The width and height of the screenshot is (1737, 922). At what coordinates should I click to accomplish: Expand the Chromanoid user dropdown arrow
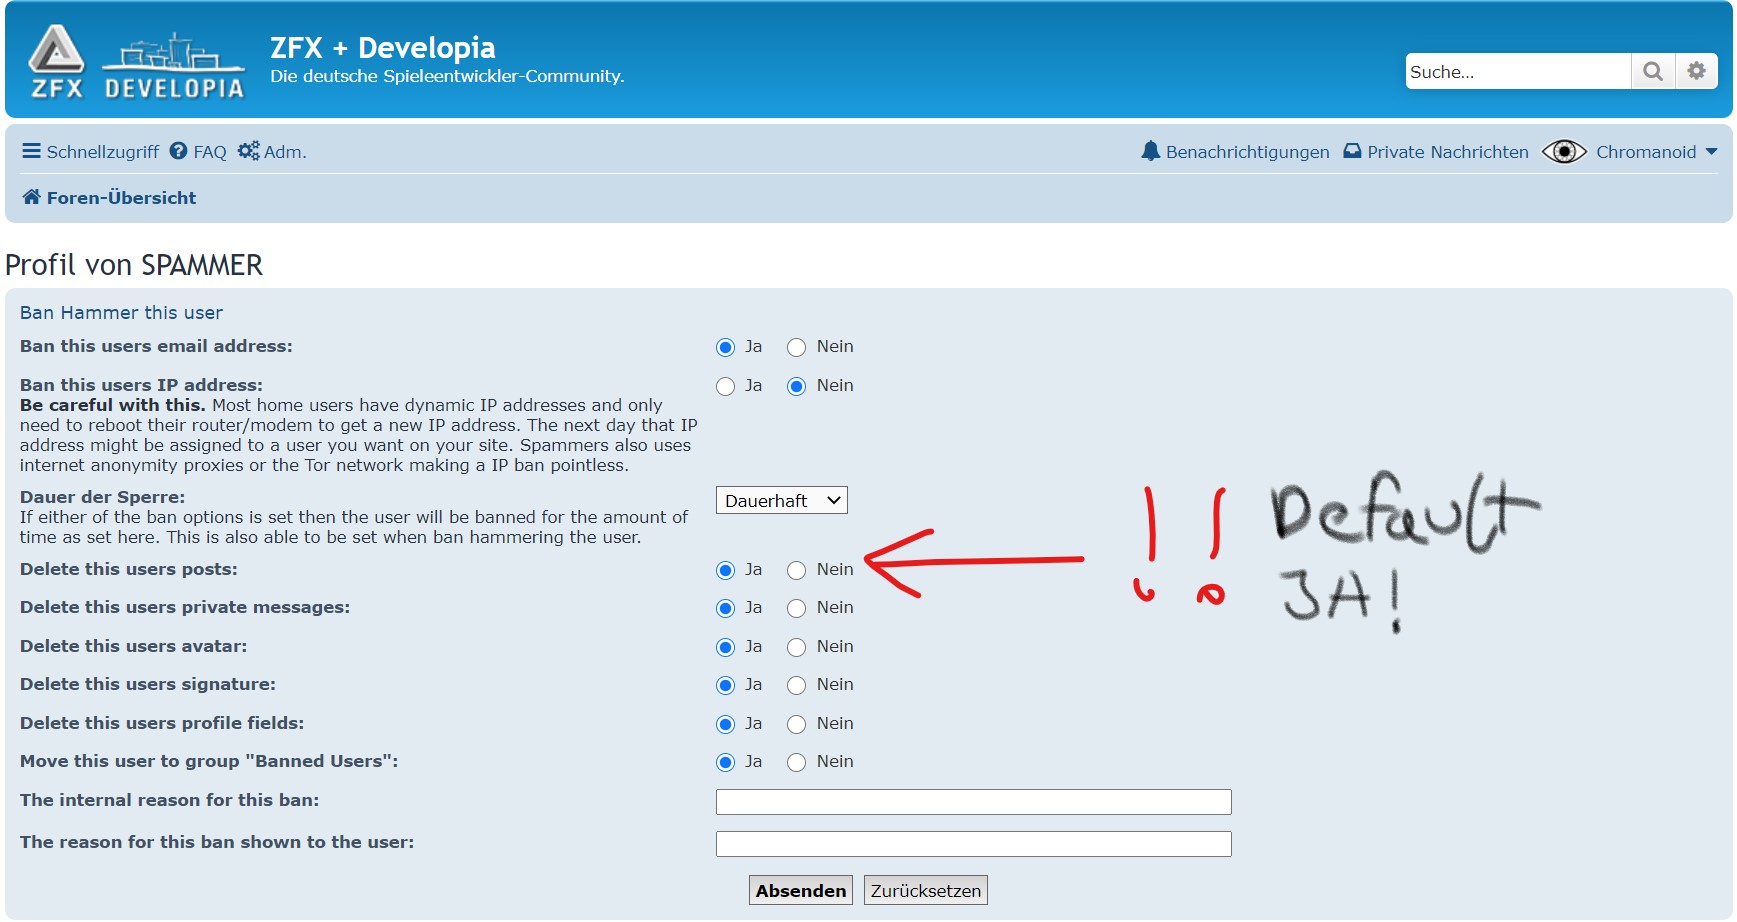[1711, 152]
